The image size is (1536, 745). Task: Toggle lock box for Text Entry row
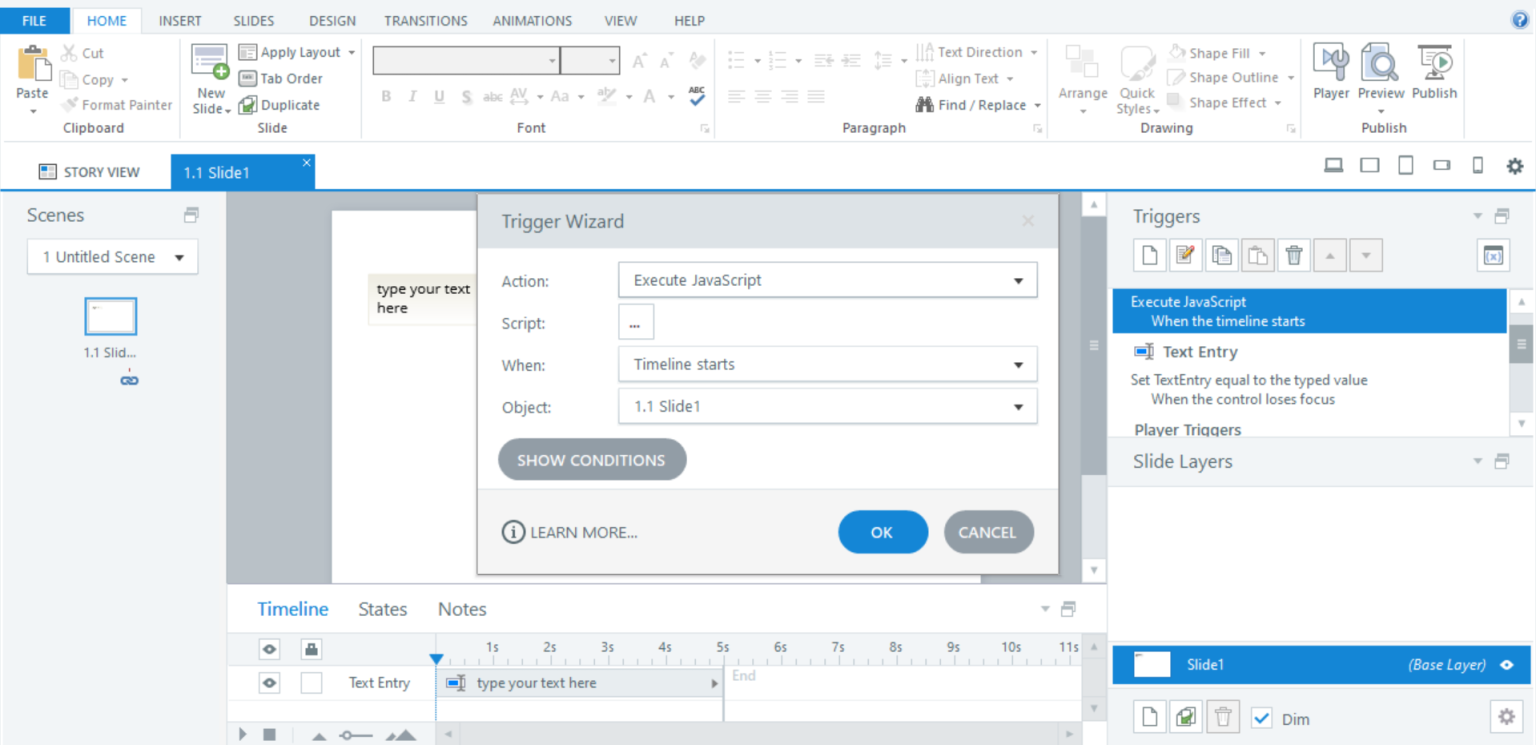click(x=311, y=683)
